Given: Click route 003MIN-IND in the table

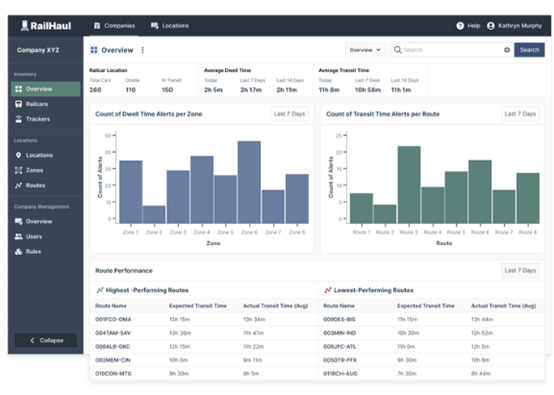Looking at the screenshot, I should [340, 333].
